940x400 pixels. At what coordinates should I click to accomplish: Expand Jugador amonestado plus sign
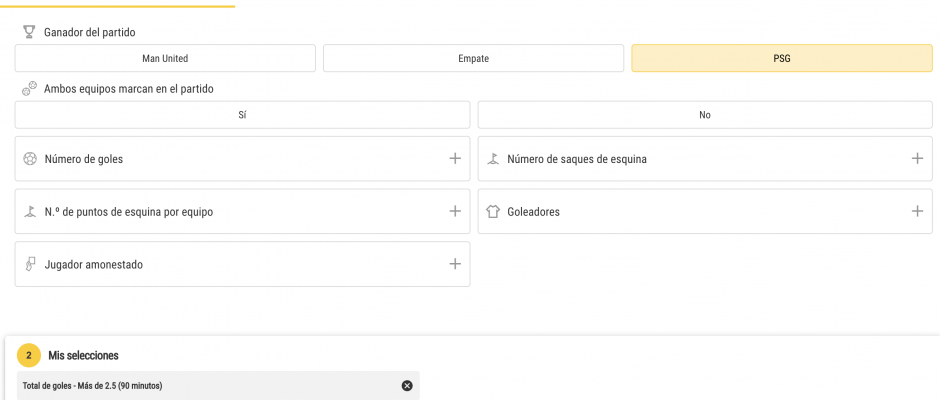455,264
